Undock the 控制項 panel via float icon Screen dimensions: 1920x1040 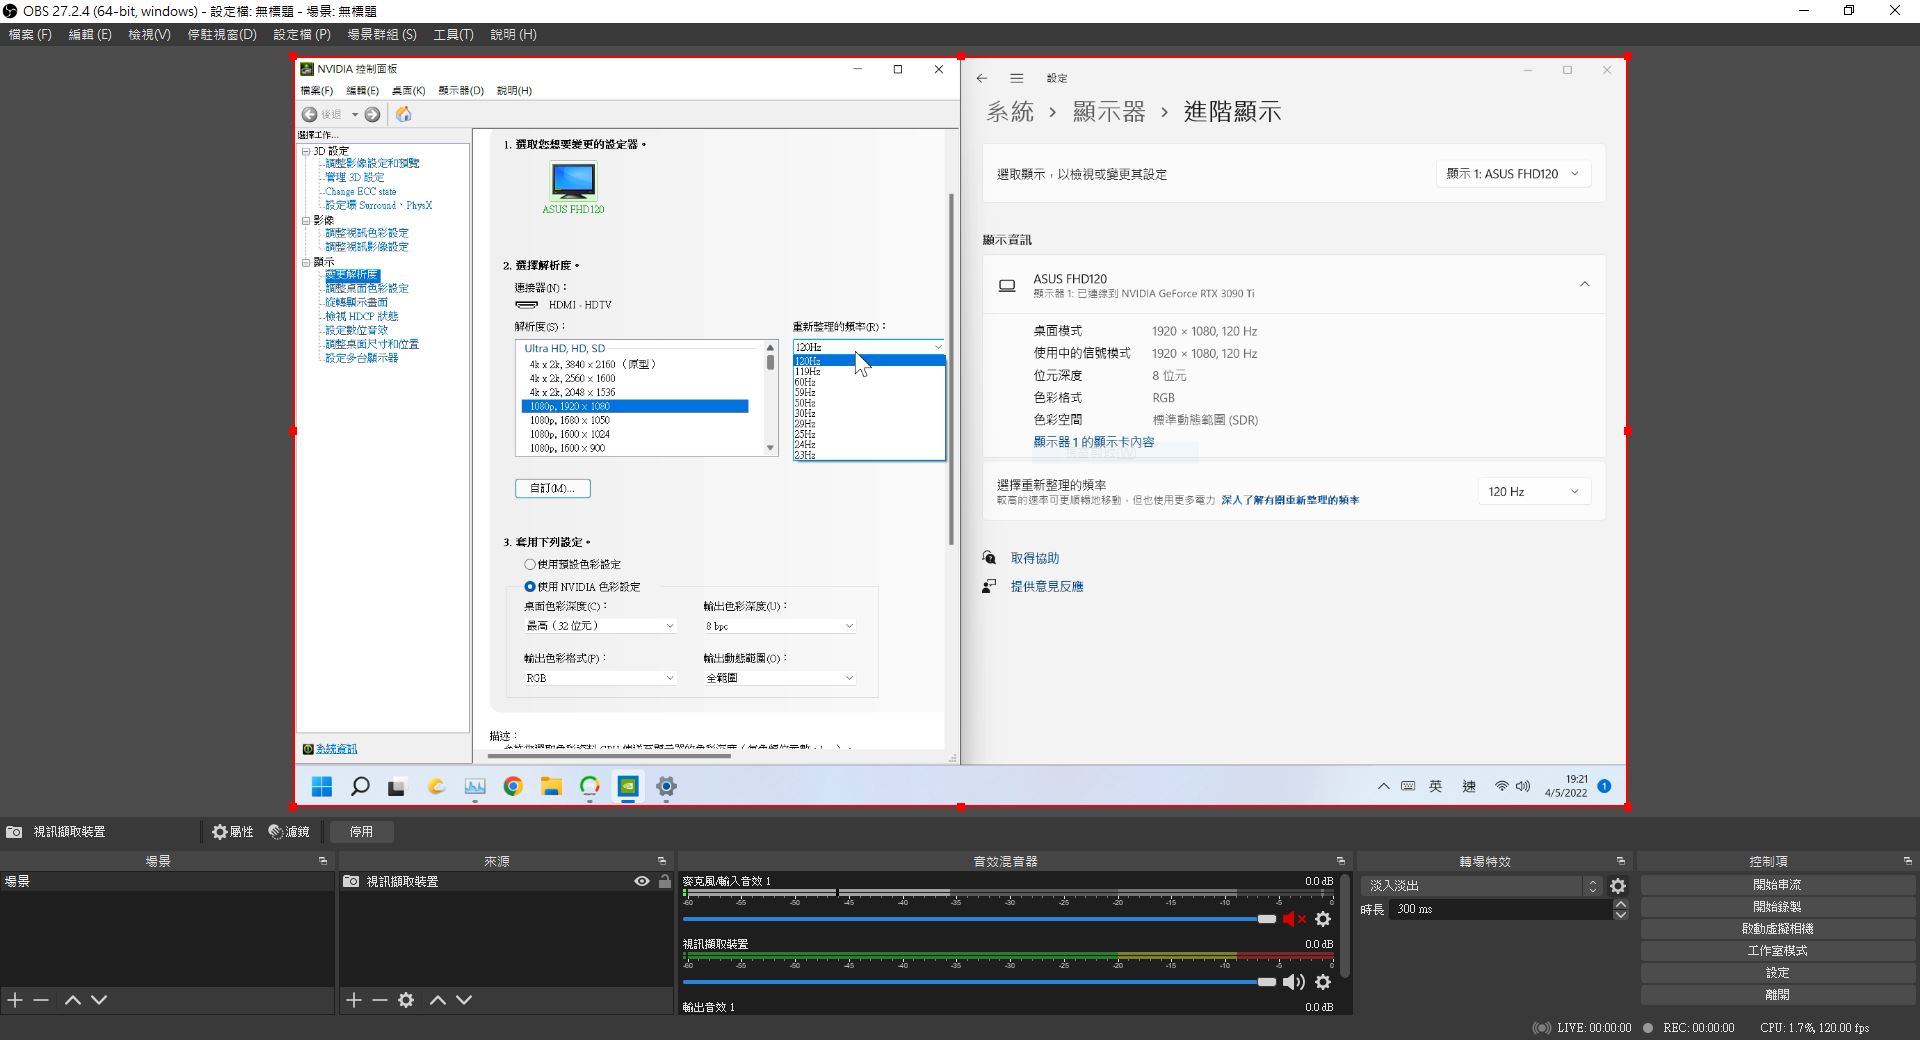[x=1908, y=861]
